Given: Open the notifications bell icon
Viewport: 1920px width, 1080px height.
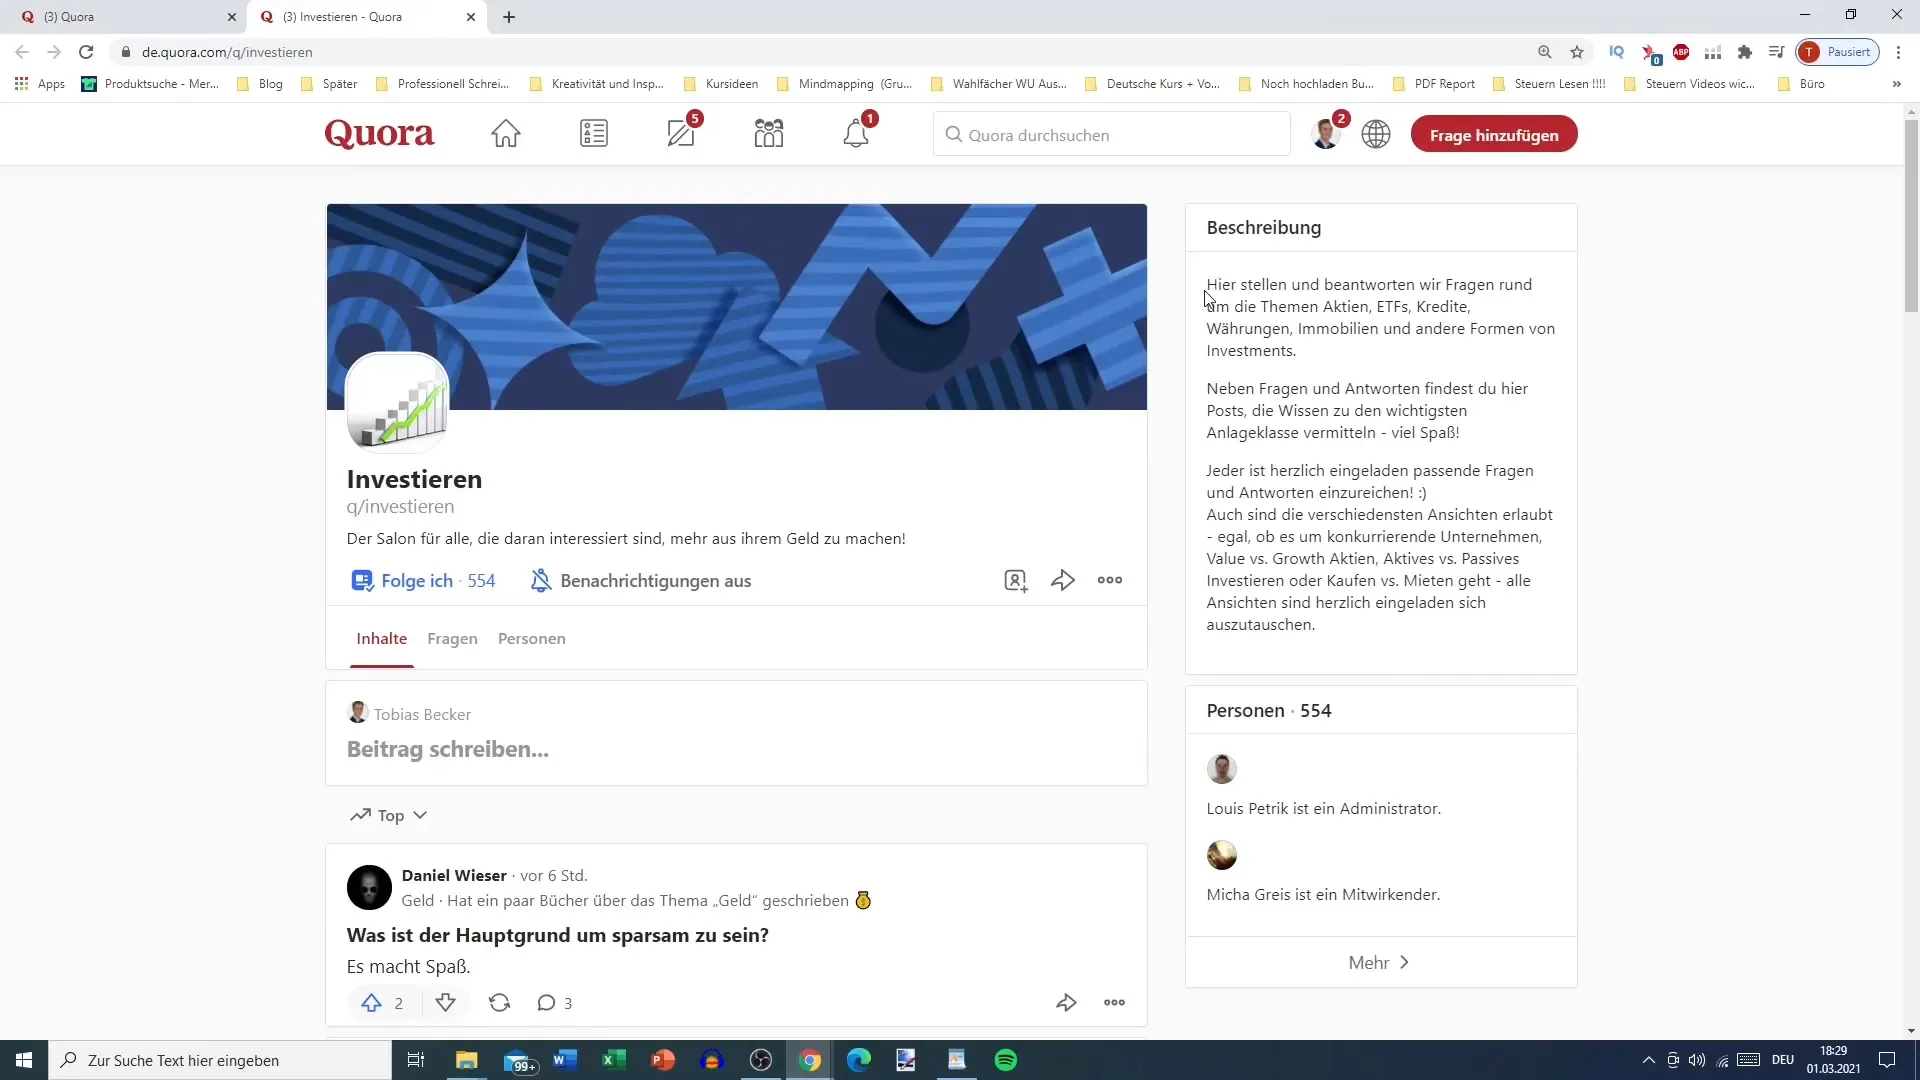Looking at the screenshot, I should (x=858, y=135).
